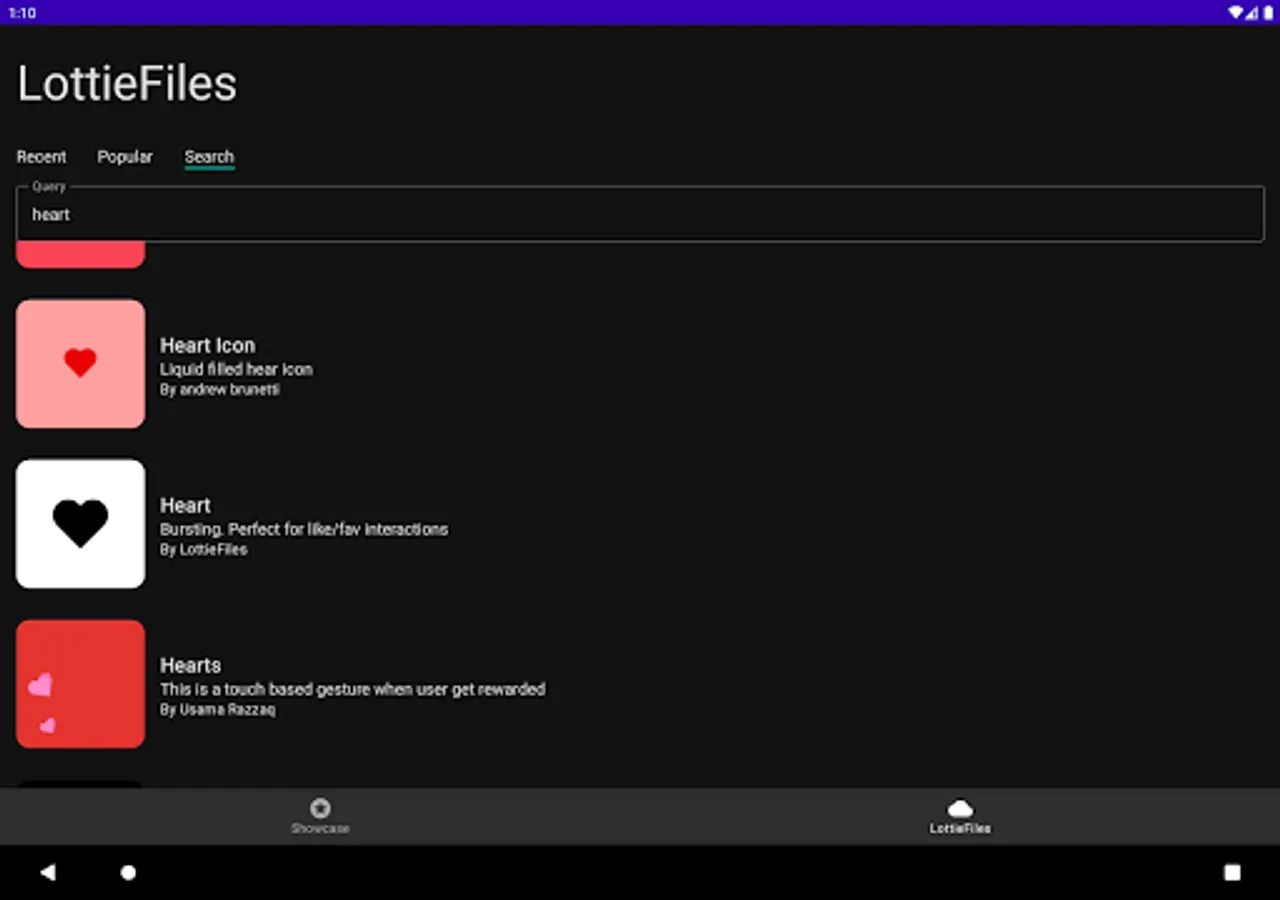
Task: Open the black heart white thumbnail
Action: (x=80, y=524)
